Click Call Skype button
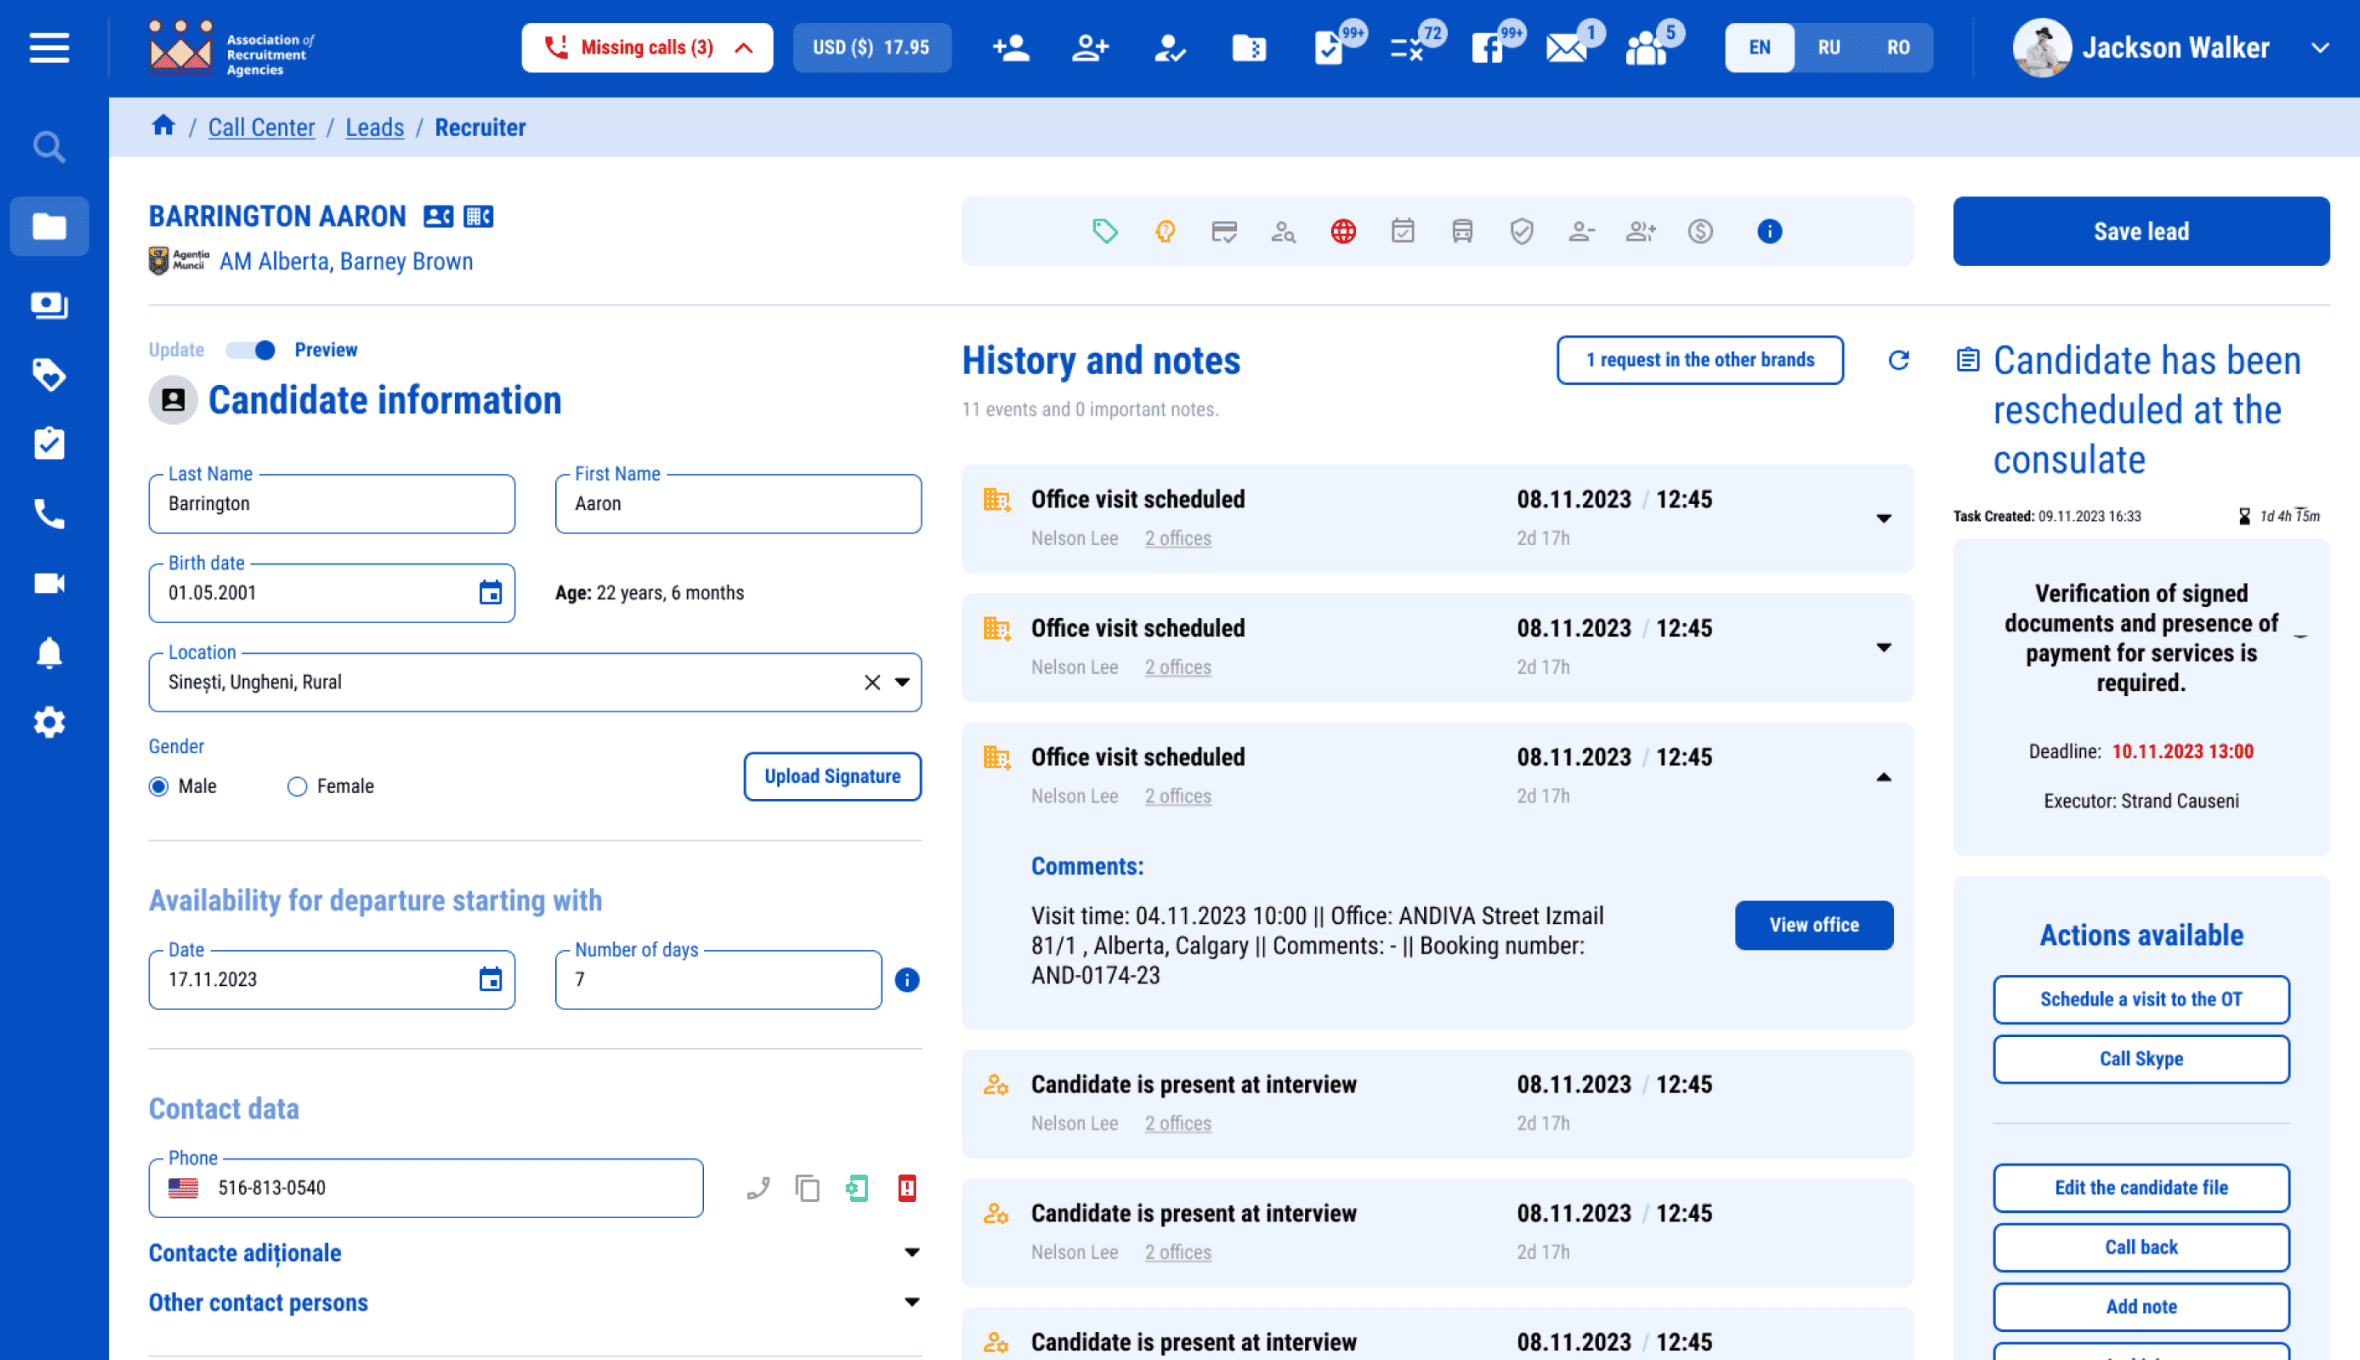2360x1360 pixels. tap(2140, 1059)
